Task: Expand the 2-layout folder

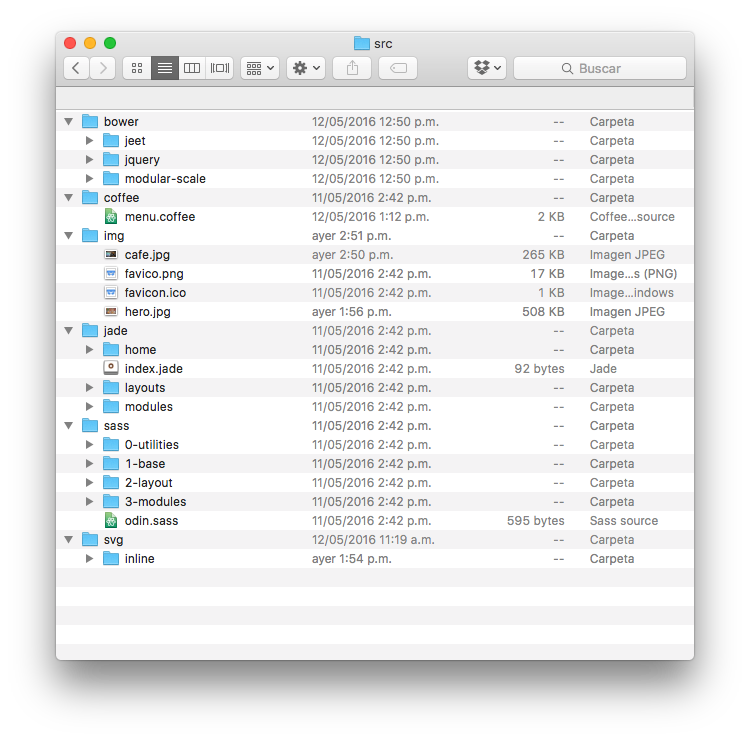Action: (x=89, y=483)
